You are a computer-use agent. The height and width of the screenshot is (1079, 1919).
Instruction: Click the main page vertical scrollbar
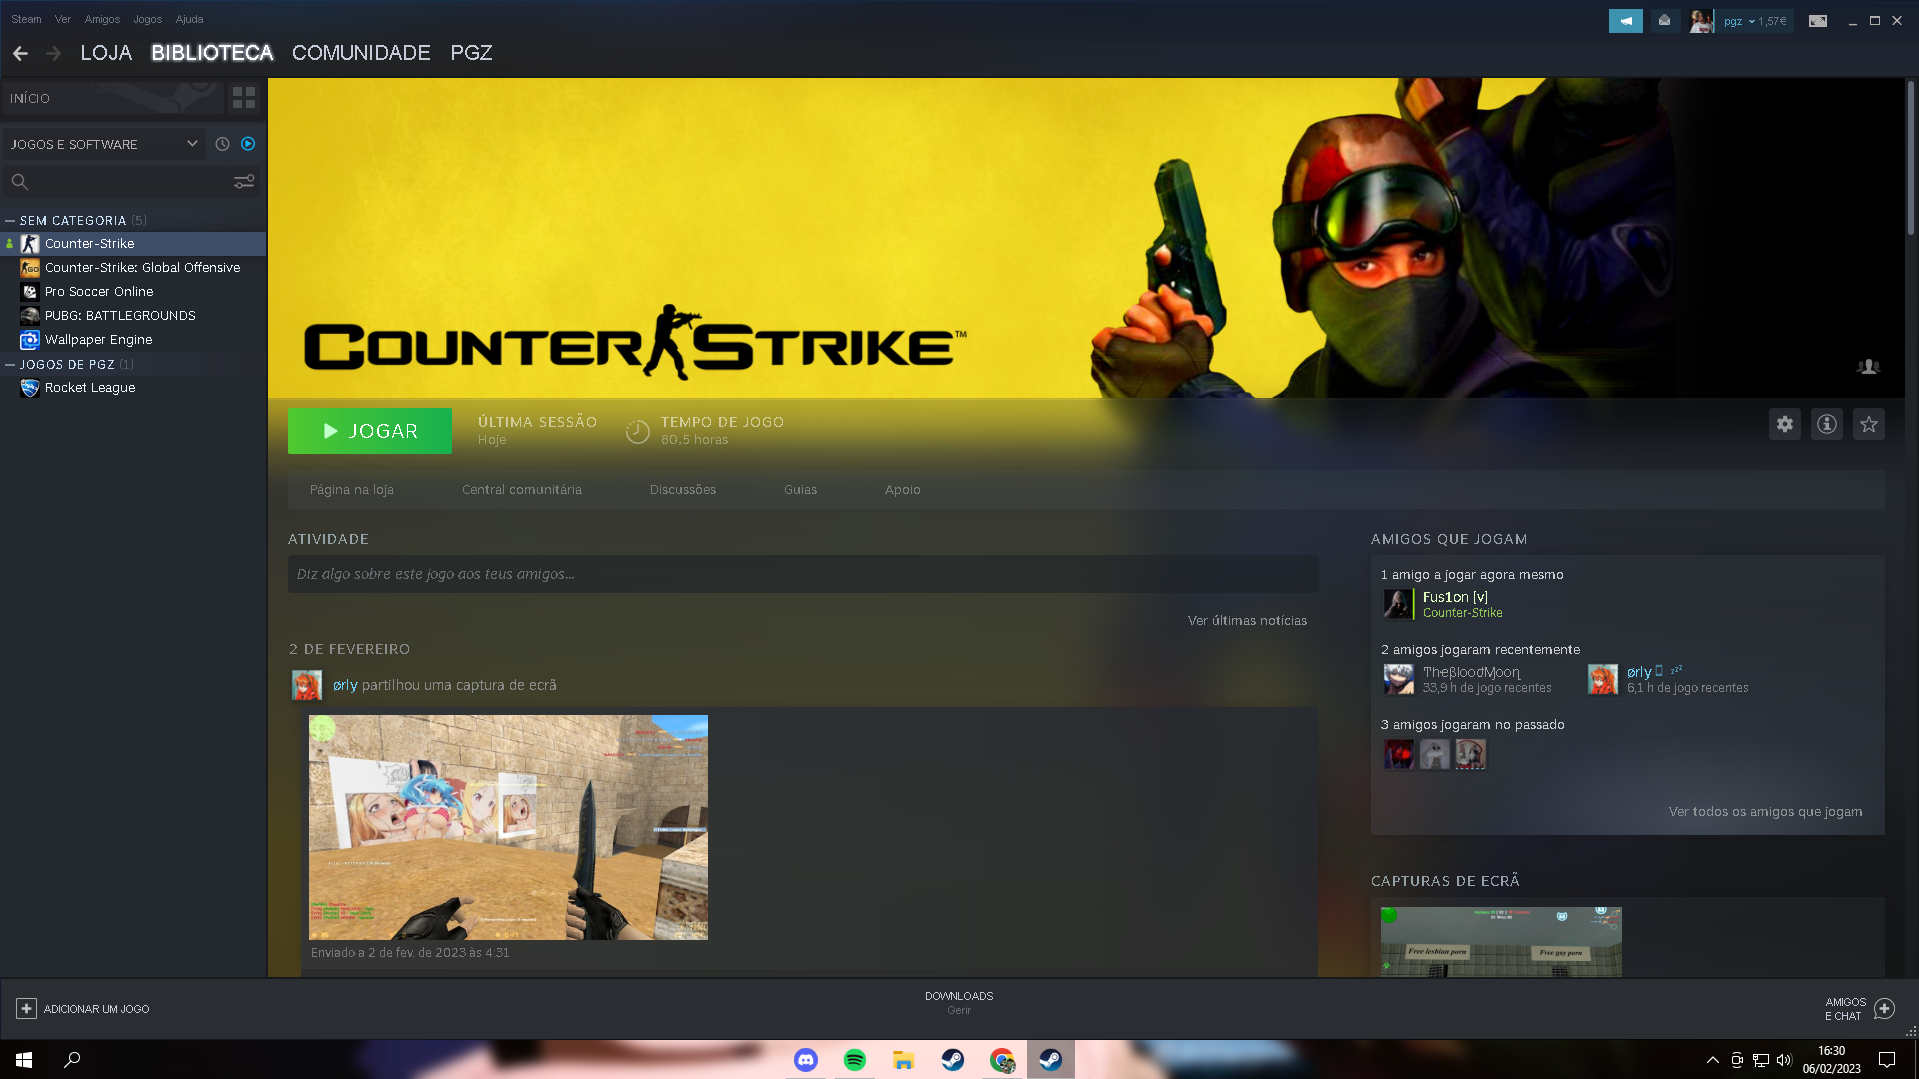pos(1910,160)
